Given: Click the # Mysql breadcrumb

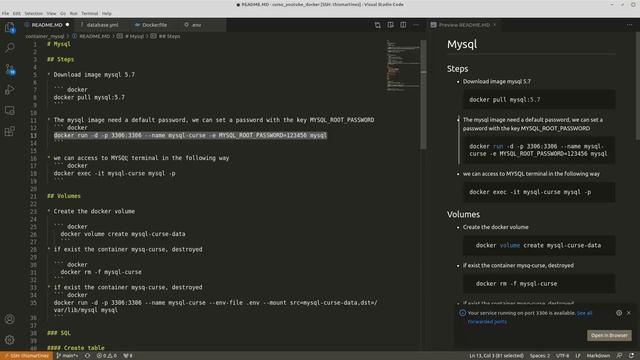Looking at the screenshot, I should [x=134, y=36].
